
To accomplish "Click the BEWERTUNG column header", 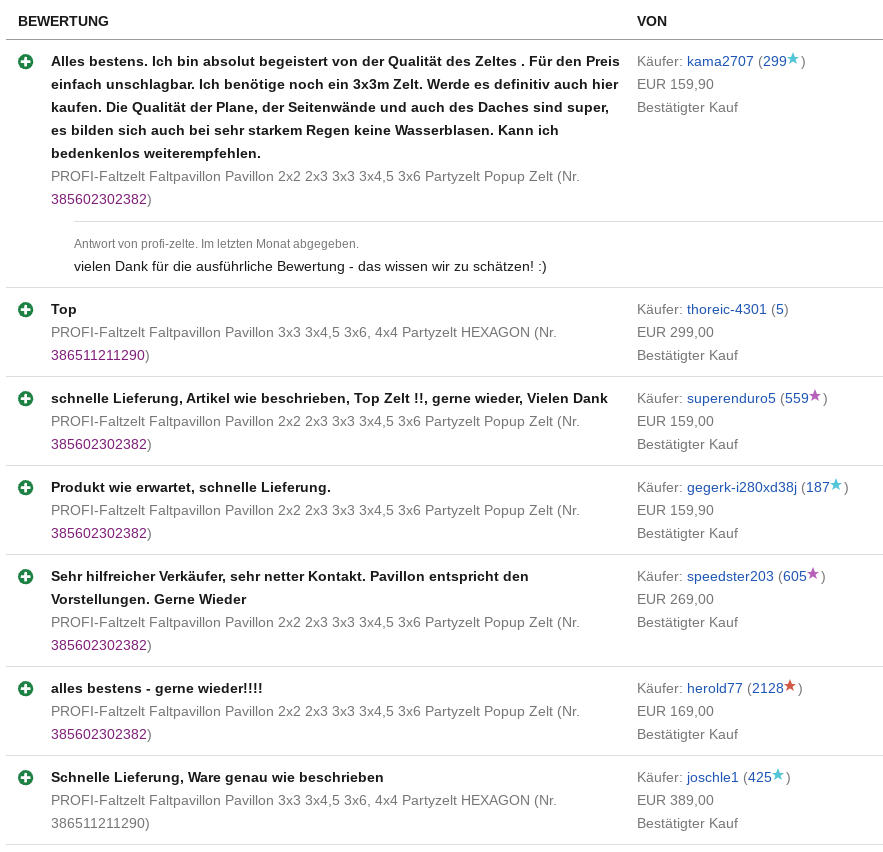I will click(63, 21).
